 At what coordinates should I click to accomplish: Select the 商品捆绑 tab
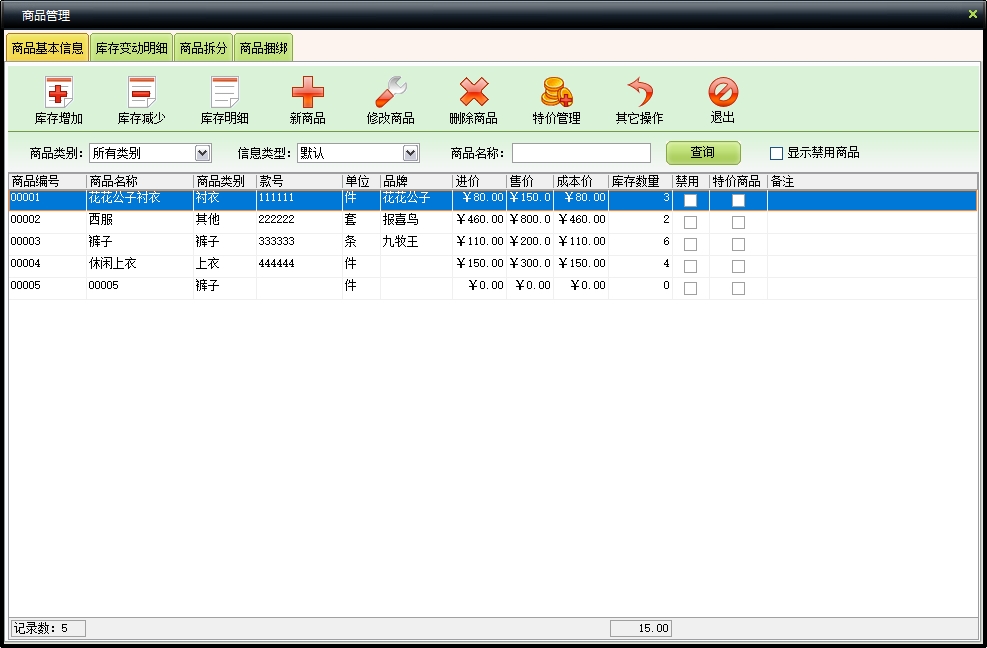point(263,48)
